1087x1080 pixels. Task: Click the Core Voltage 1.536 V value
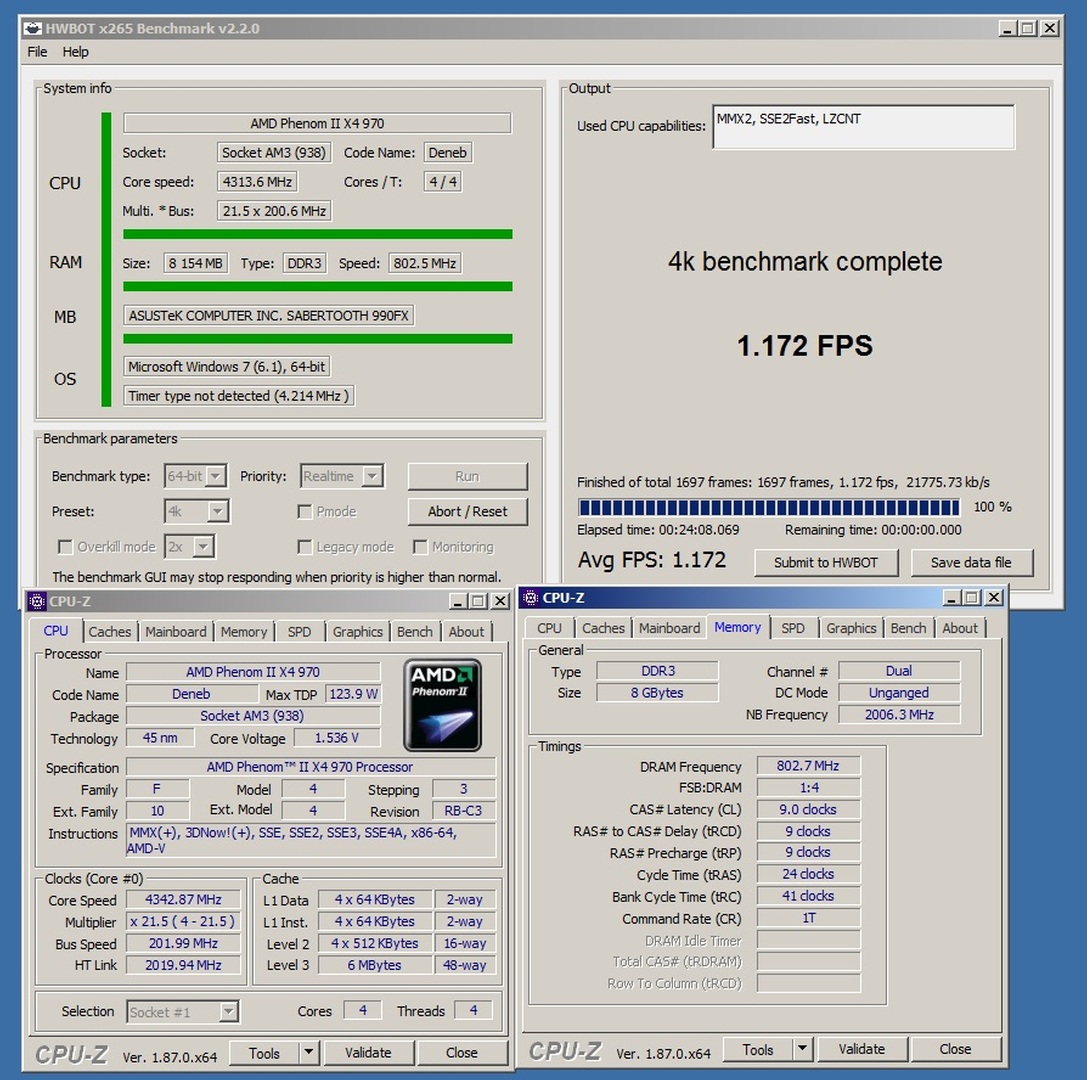tap(337, 738)
